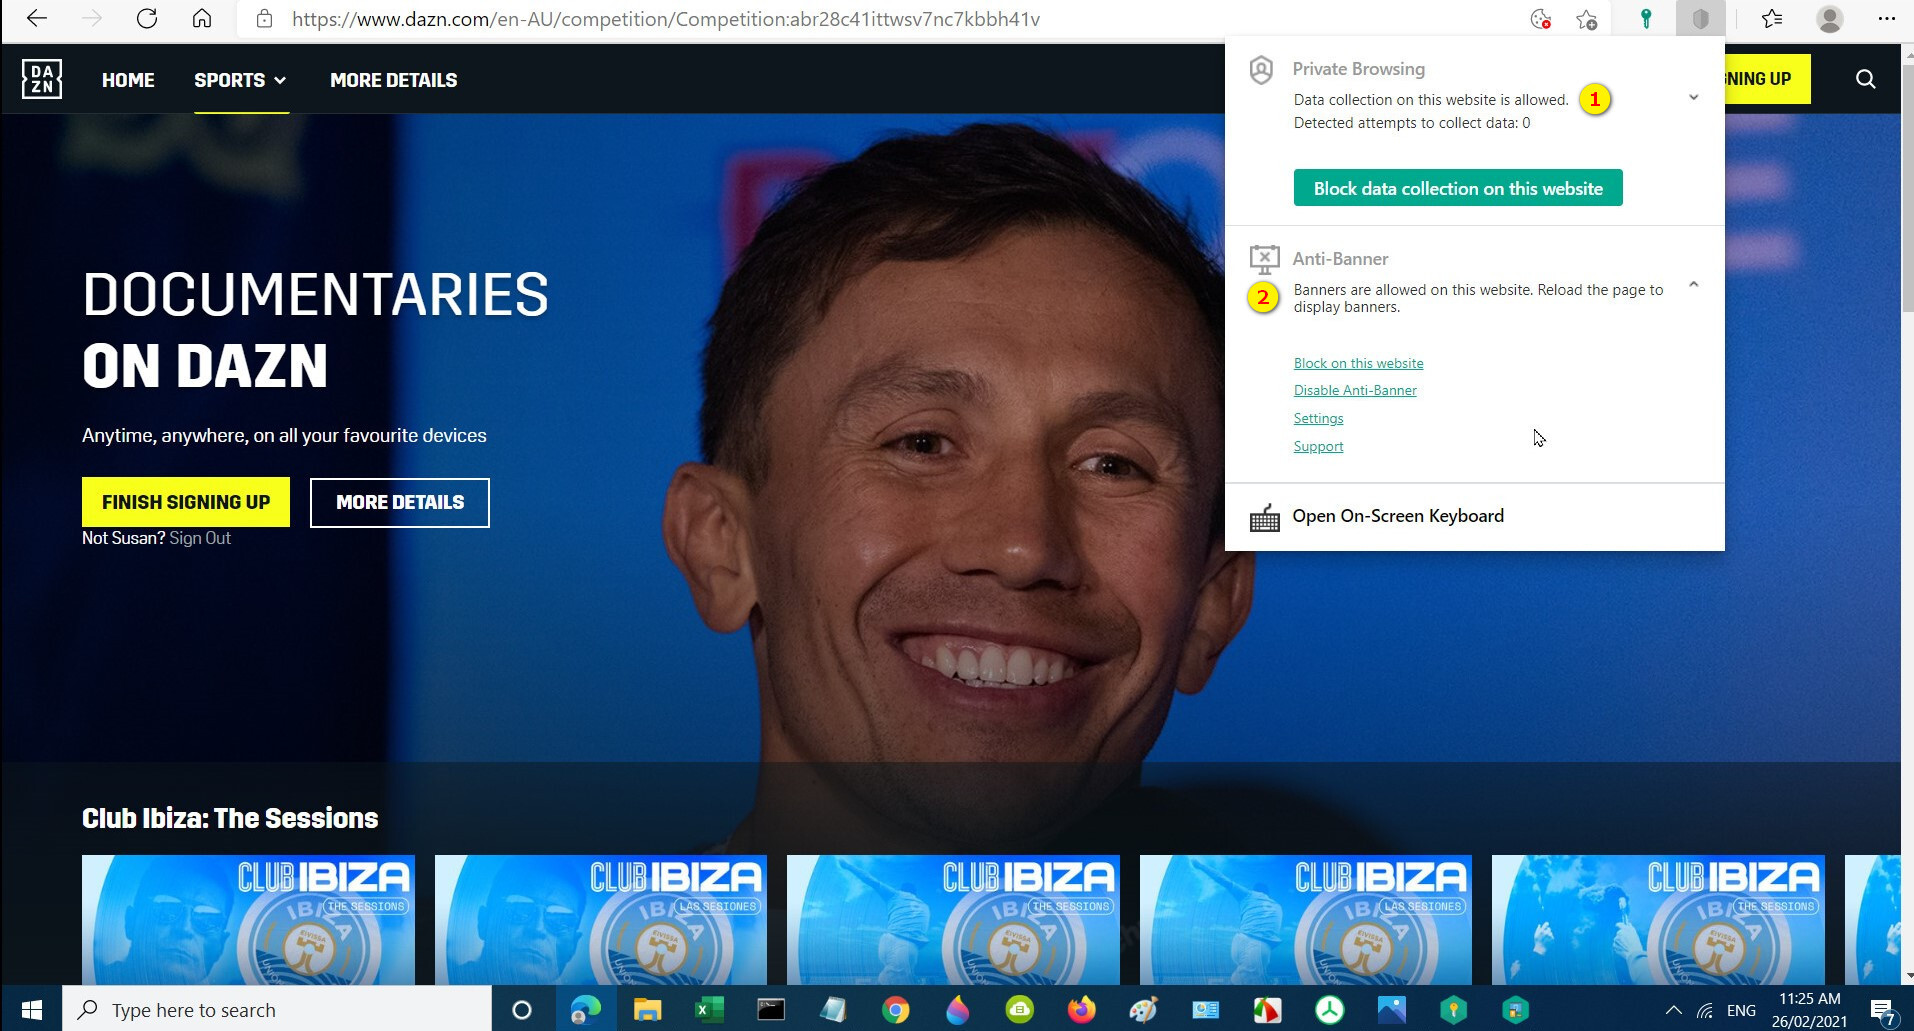Screen dimensions: 1914x1031
Task: Go to browser home icon
Action: pos(202,19)
